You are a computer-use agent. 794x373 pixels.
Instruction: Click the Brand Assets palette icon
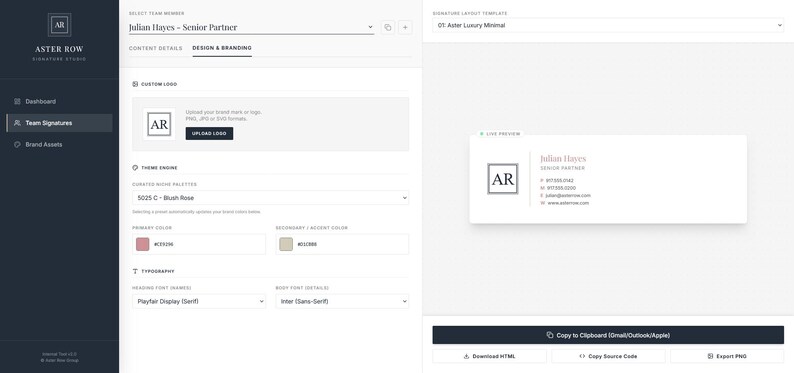[17, 144]
